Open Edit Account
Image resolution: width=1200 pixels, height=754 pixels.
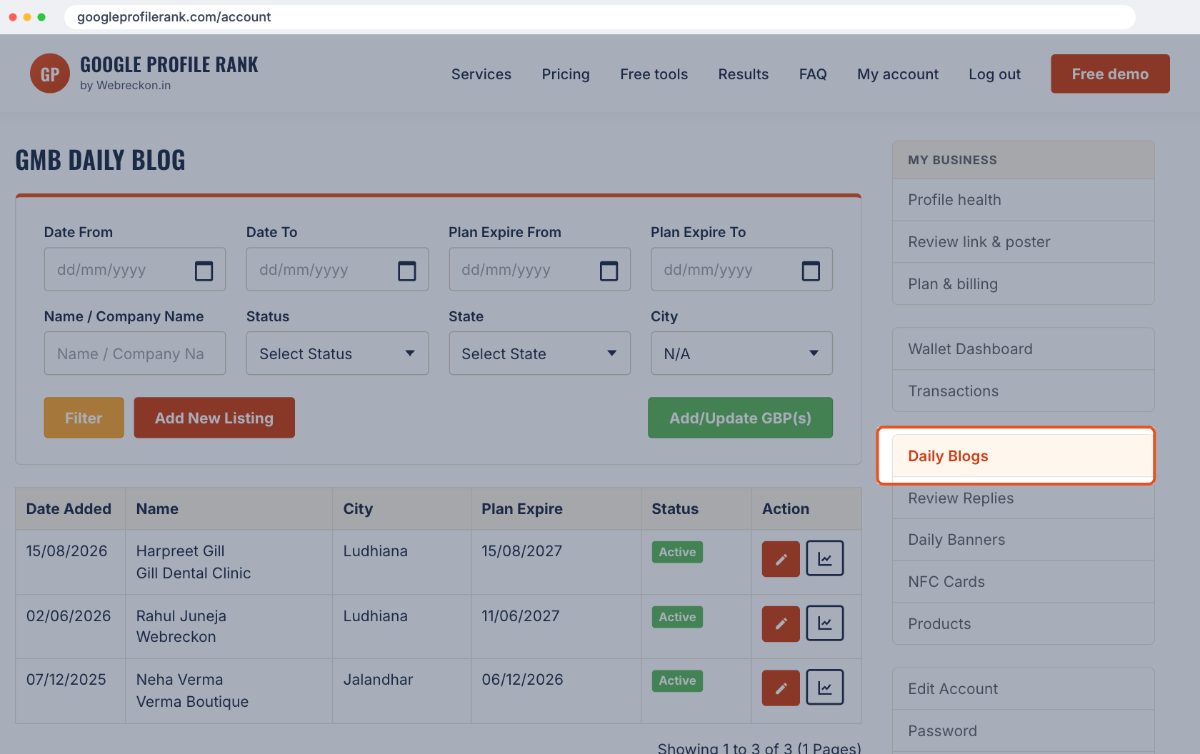pos(1023,689)
